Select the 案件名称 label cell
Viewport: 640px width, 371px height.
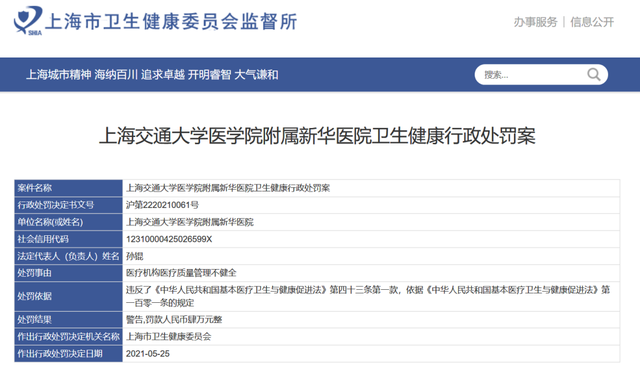pos(68,188)
